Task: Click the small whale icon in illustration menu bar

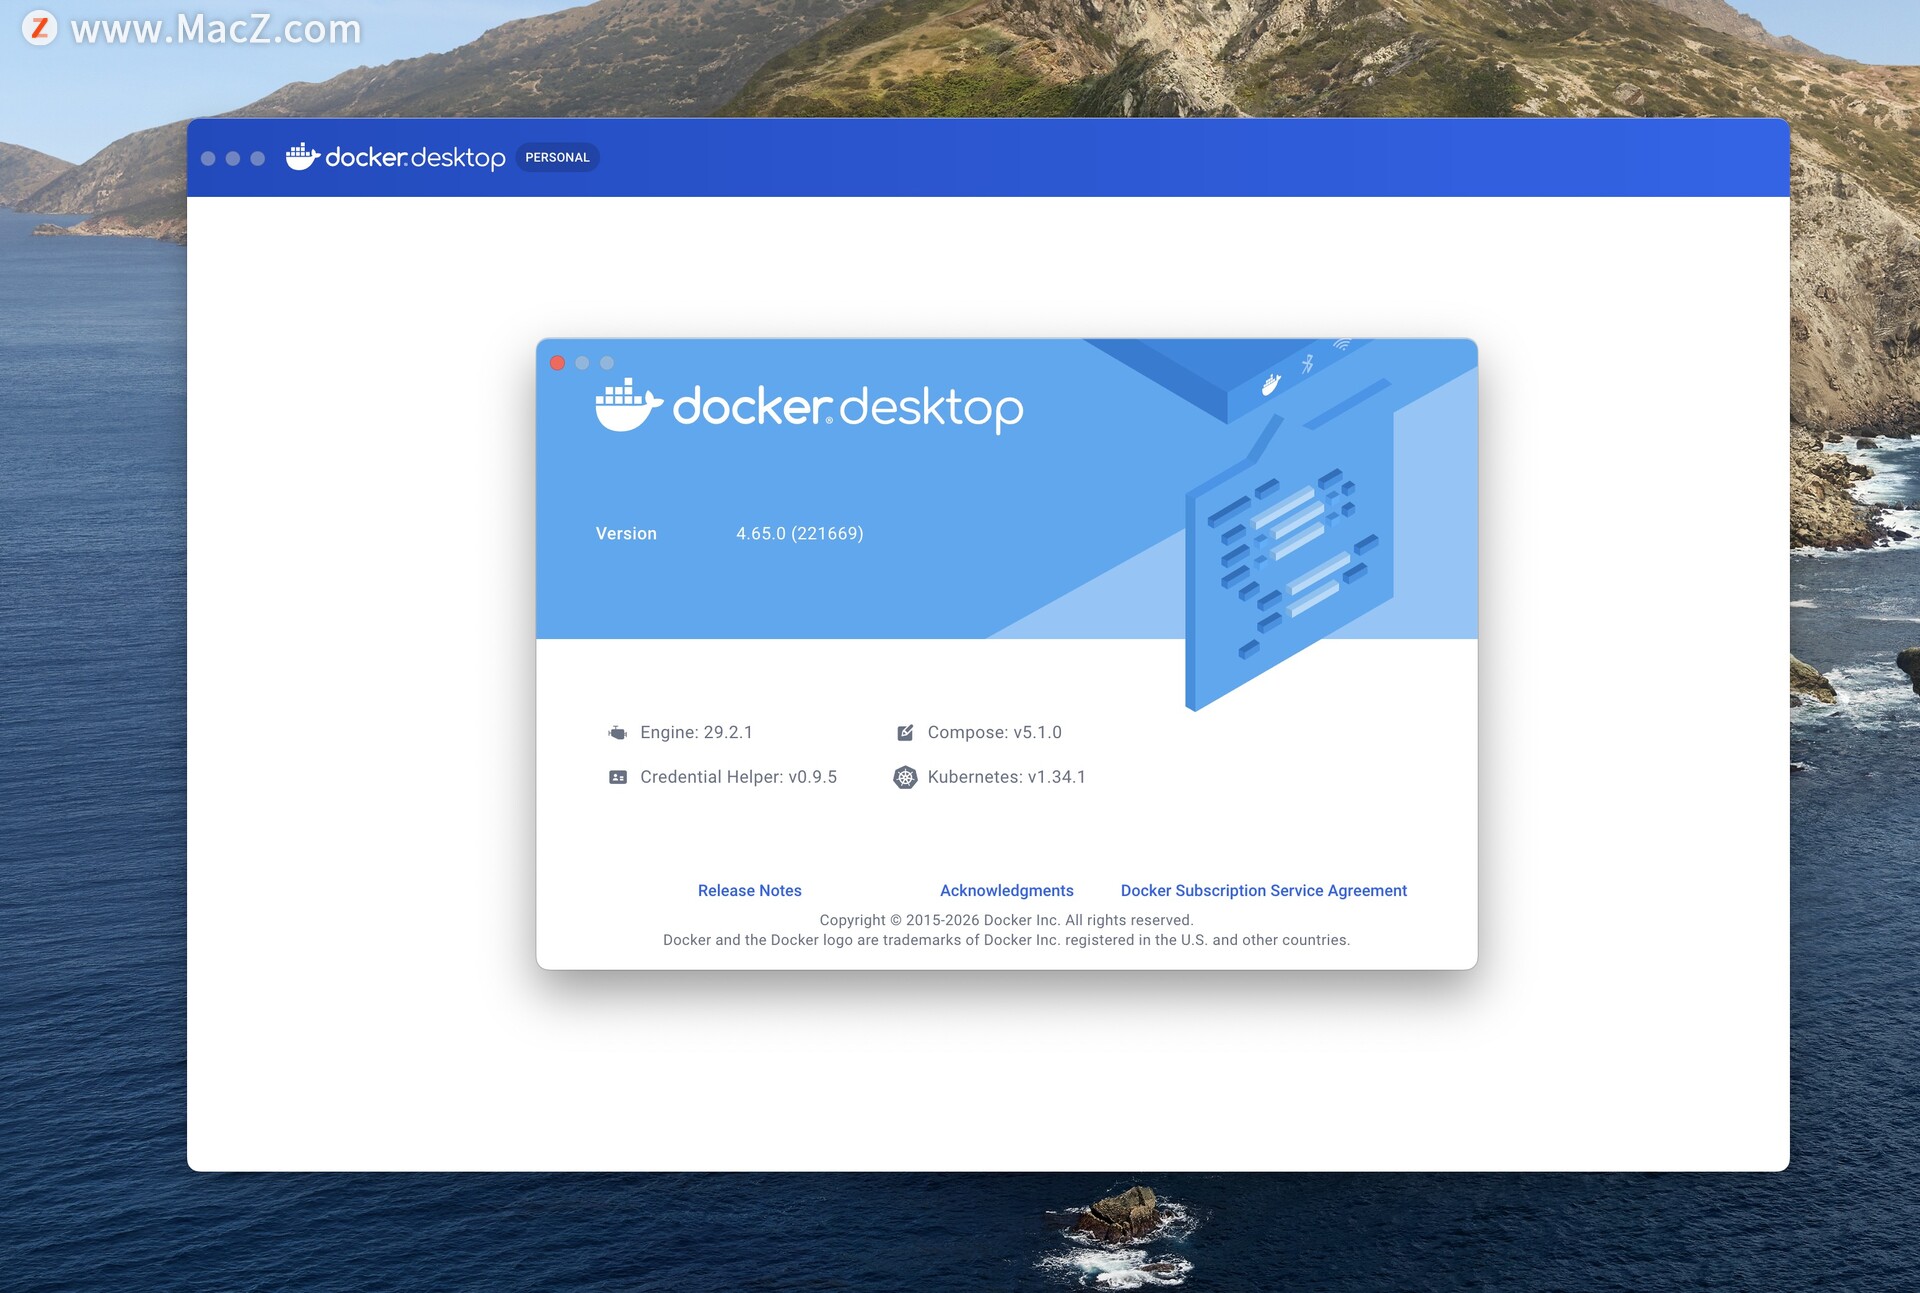Action: click(1271, 384)
